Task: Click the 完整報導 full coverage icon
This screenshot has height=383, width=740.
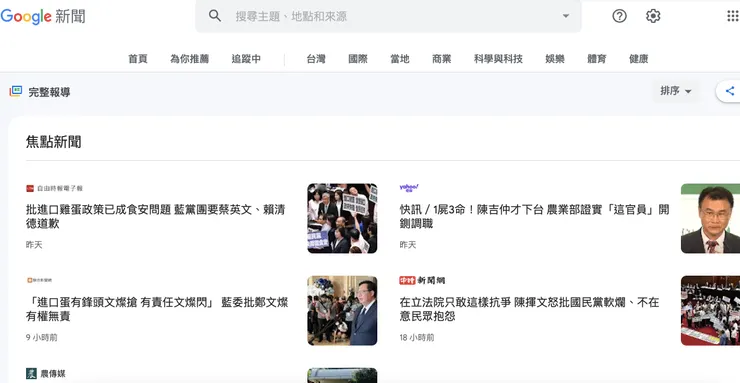Action: coord(16,91)
